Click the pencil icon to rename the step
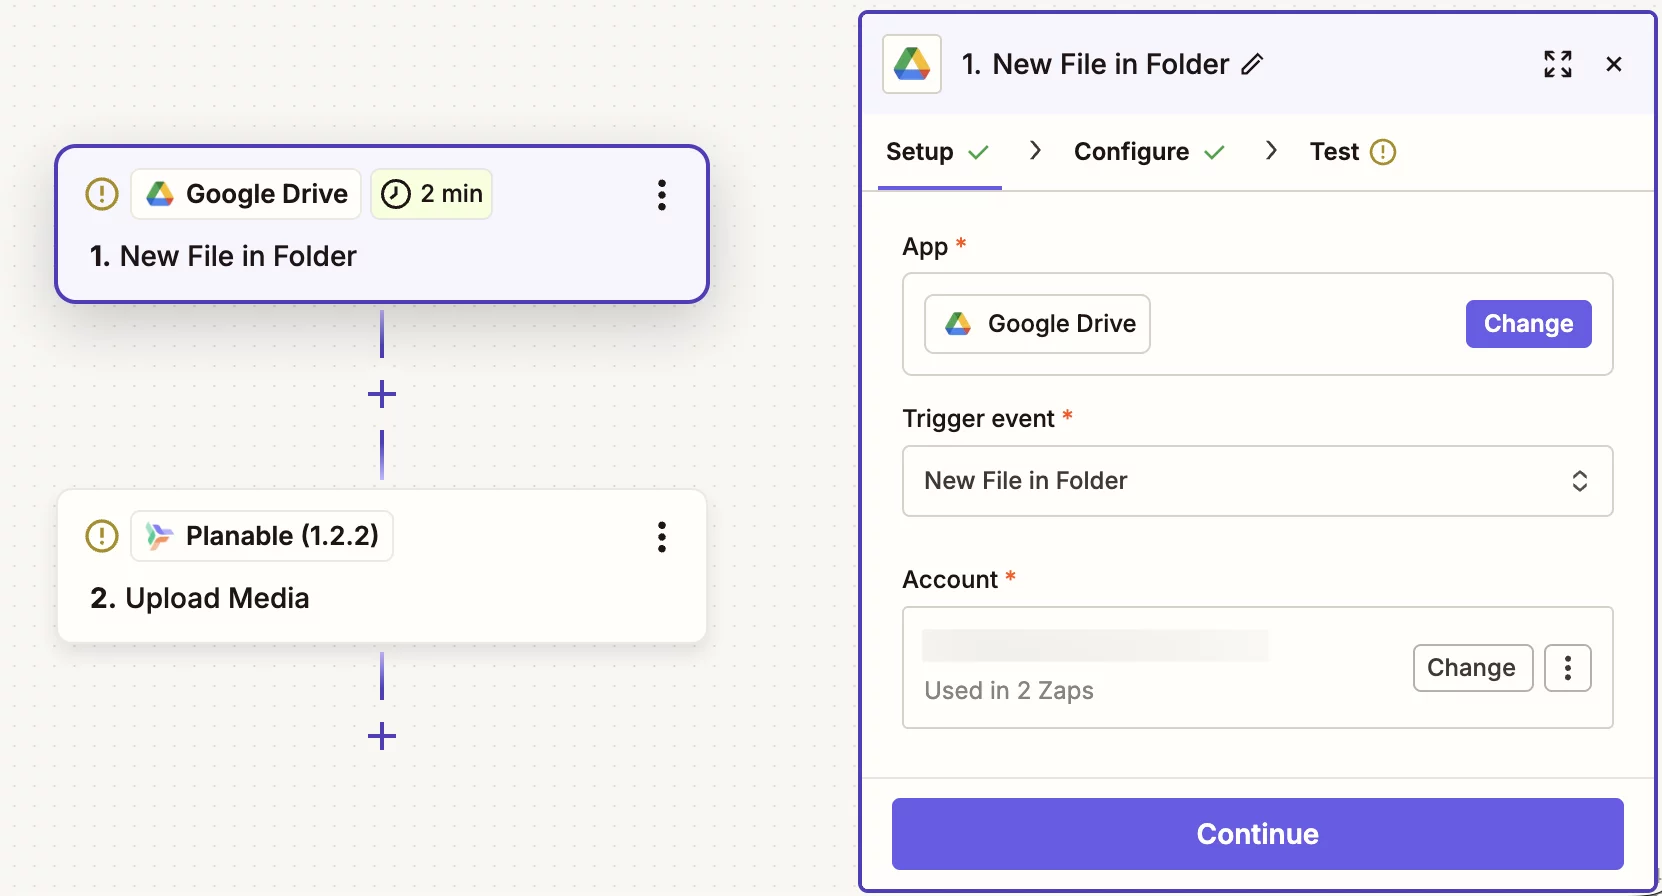 pos(1252,64)
